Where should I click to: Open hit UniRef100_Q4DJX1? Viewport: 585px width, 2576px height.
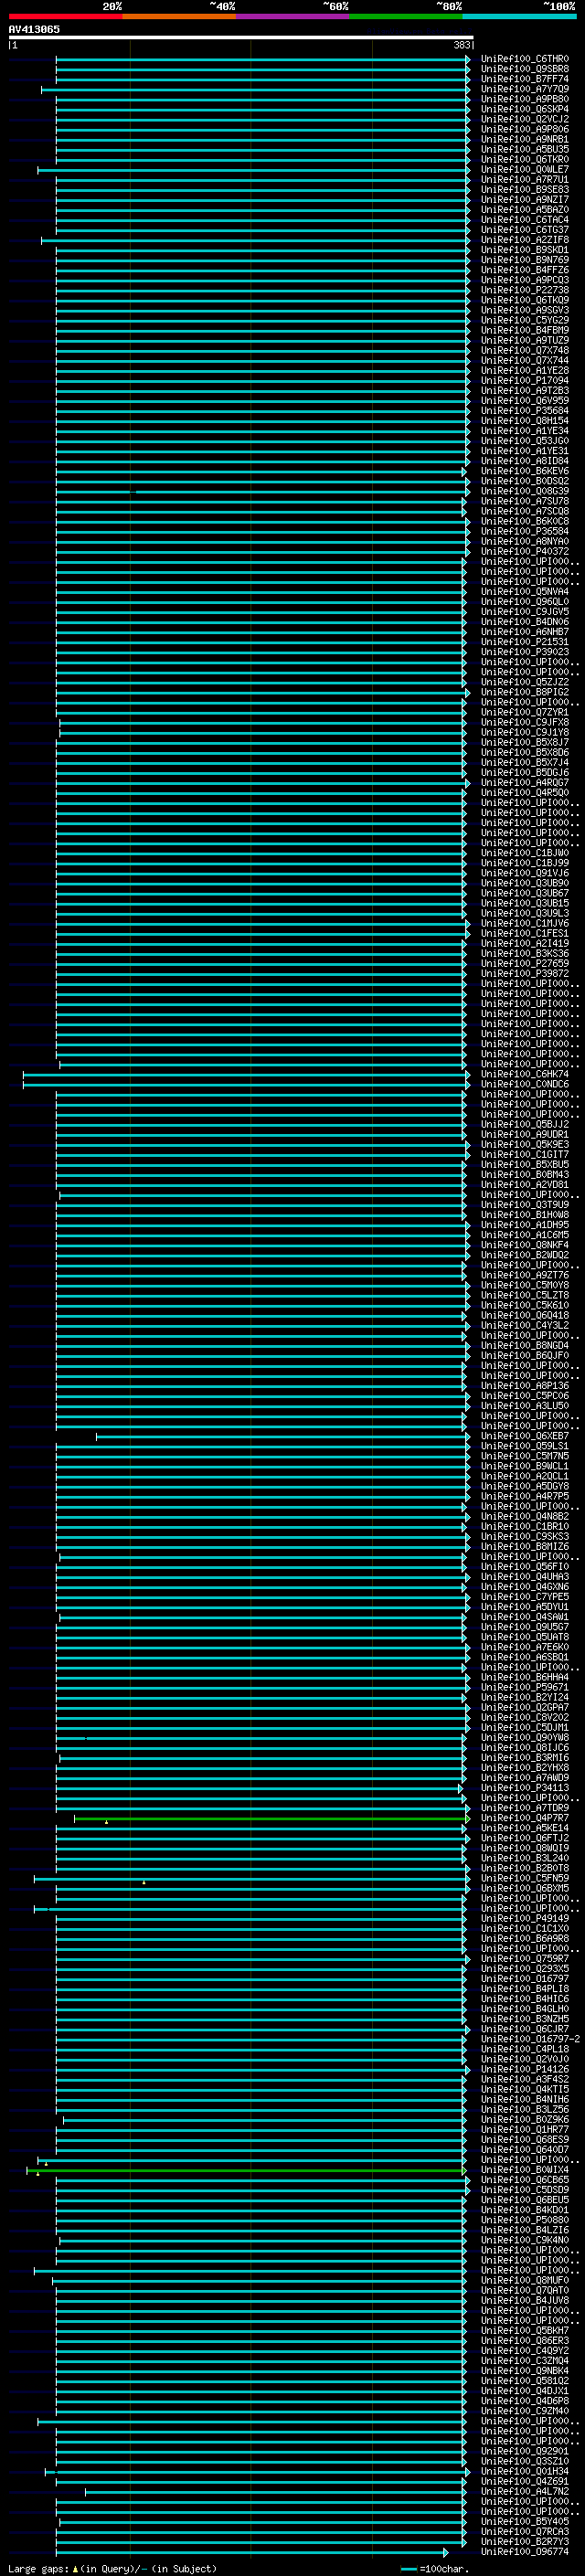525,2391
